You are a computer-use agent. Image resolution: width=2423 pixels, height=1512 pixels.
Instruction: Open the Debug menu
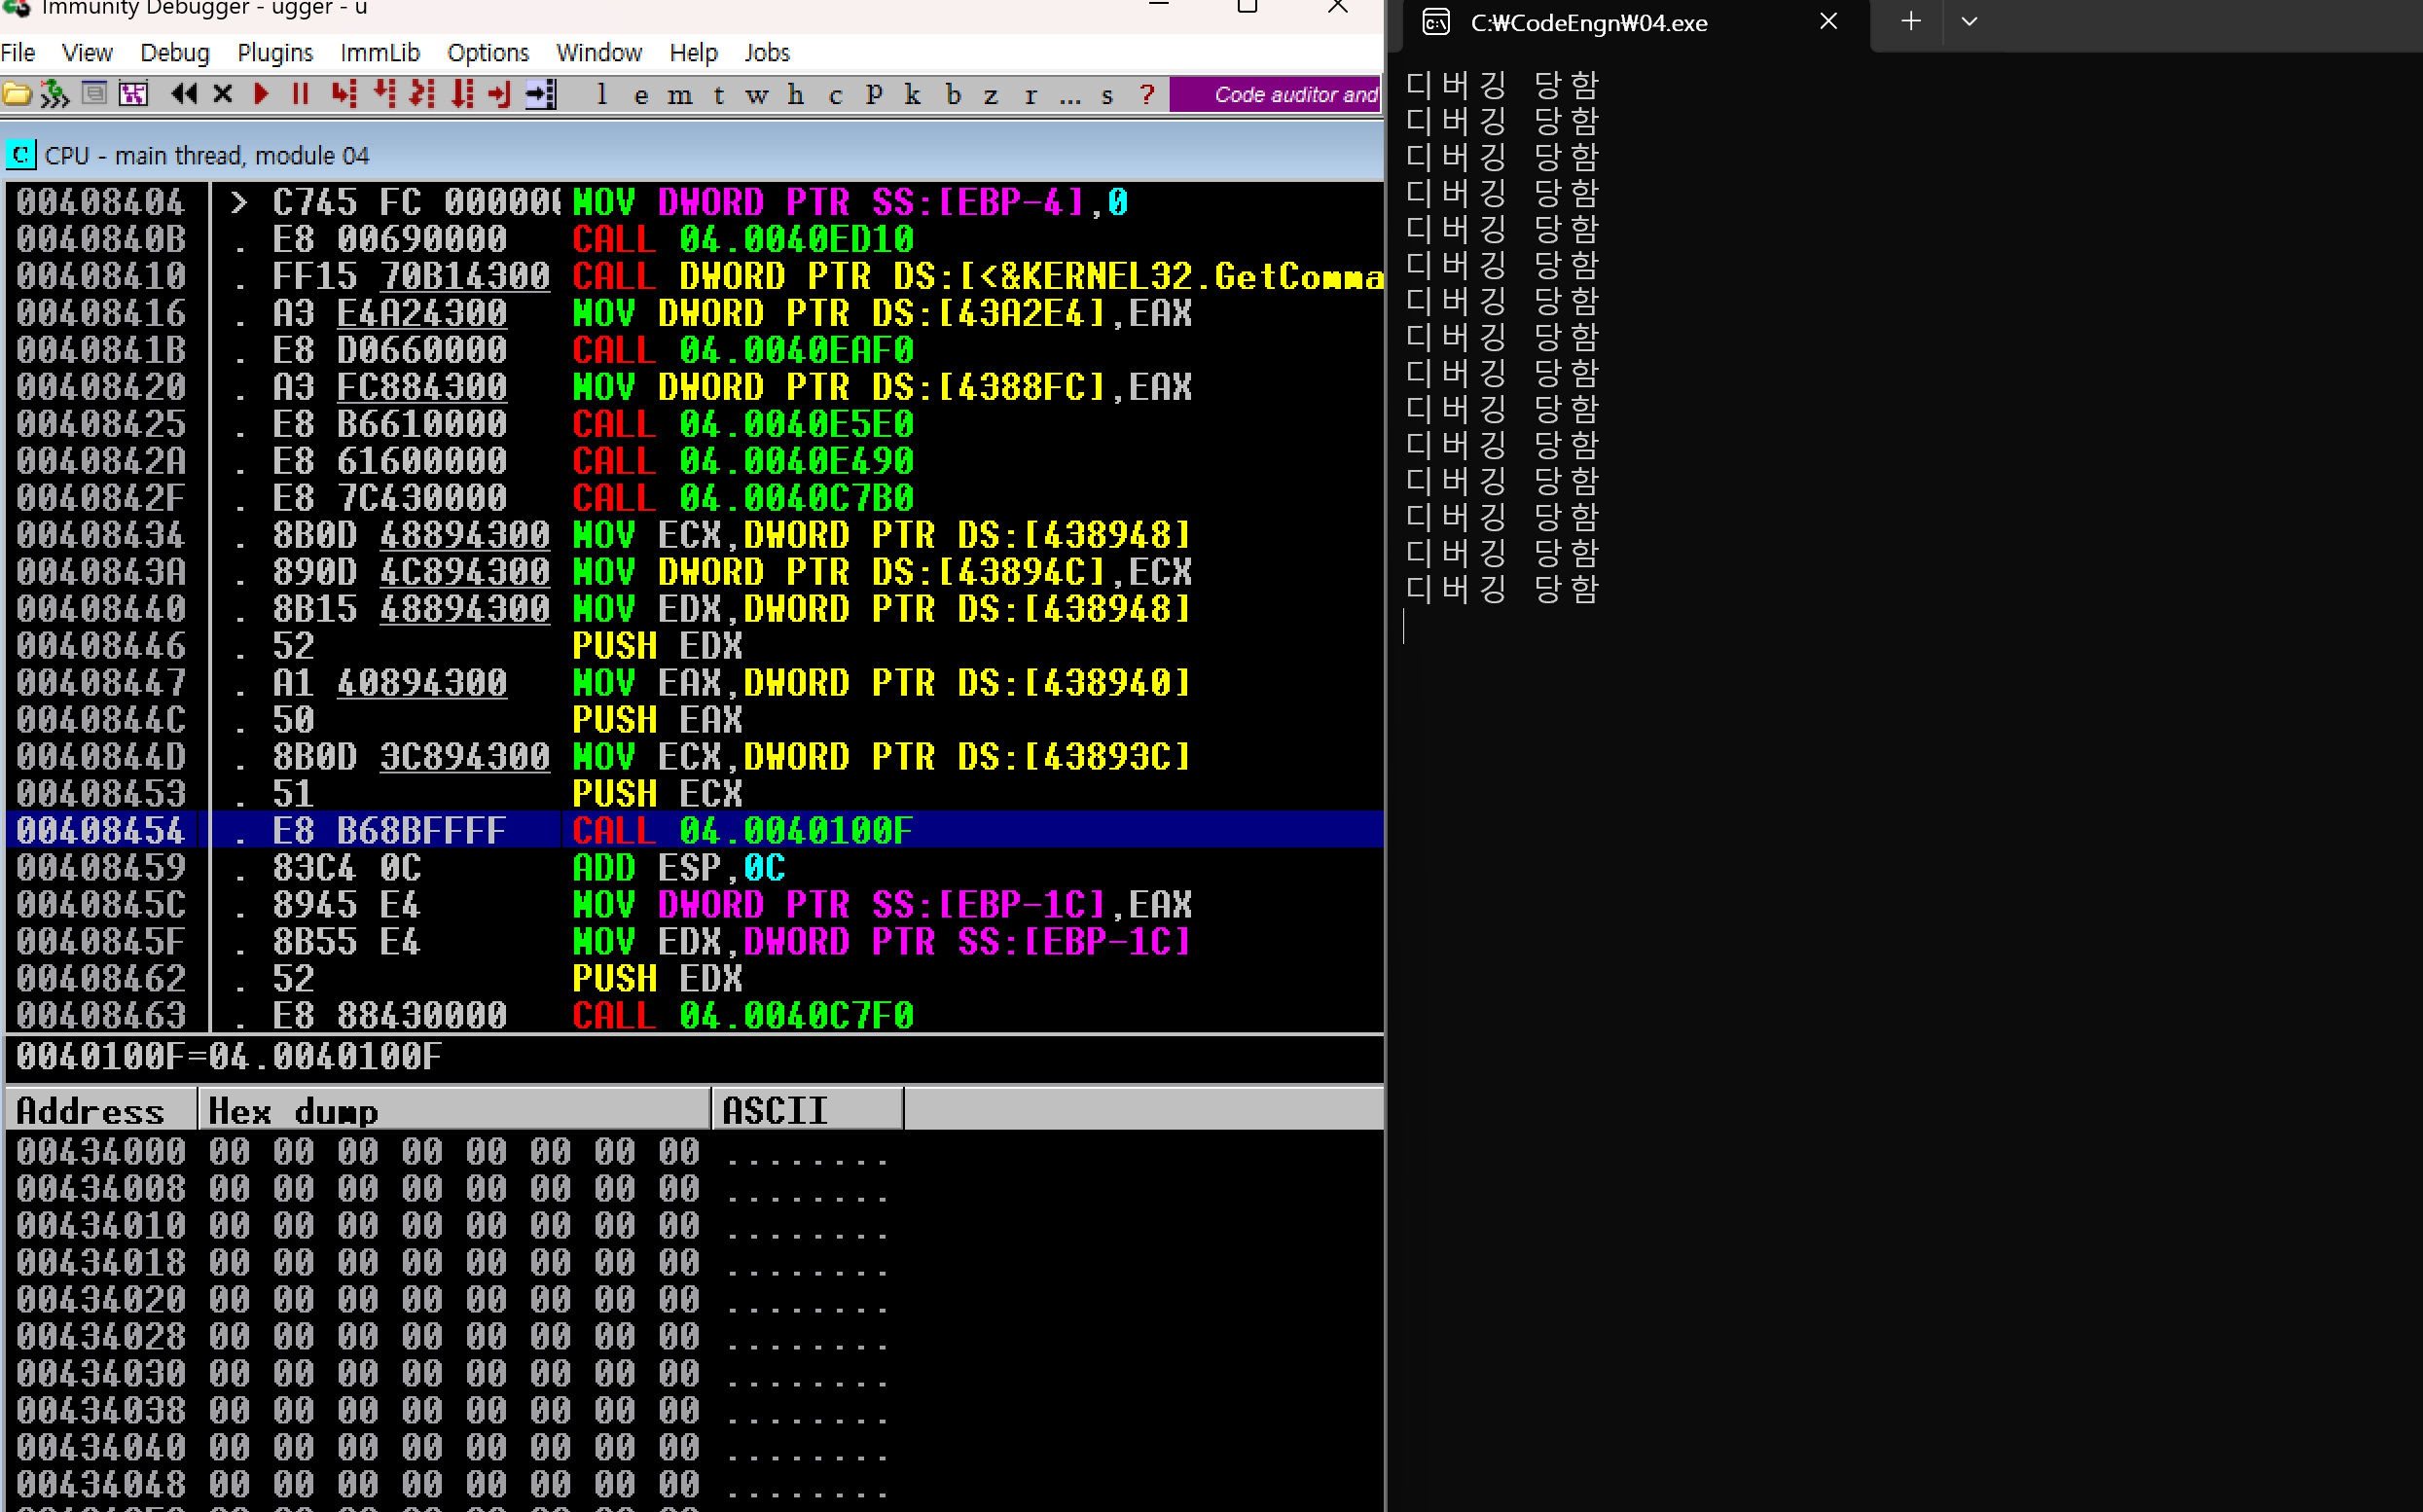(174, 52)
